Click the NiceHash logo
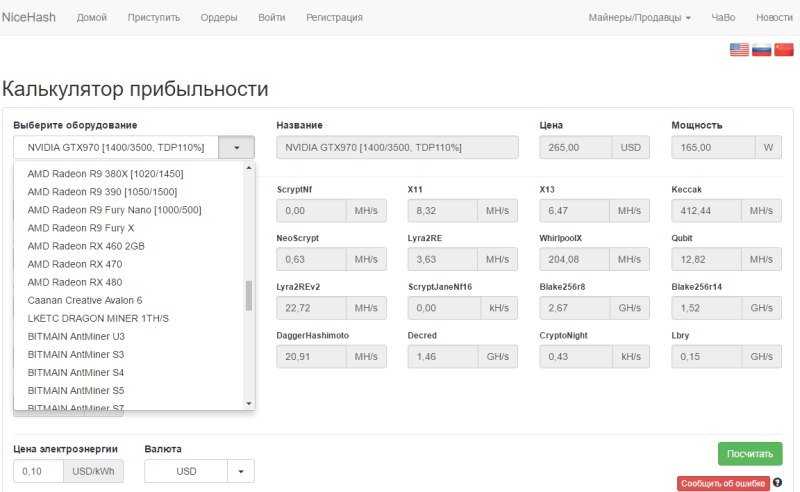The height and width of the screenshot is (492, 800). point(29,17)
